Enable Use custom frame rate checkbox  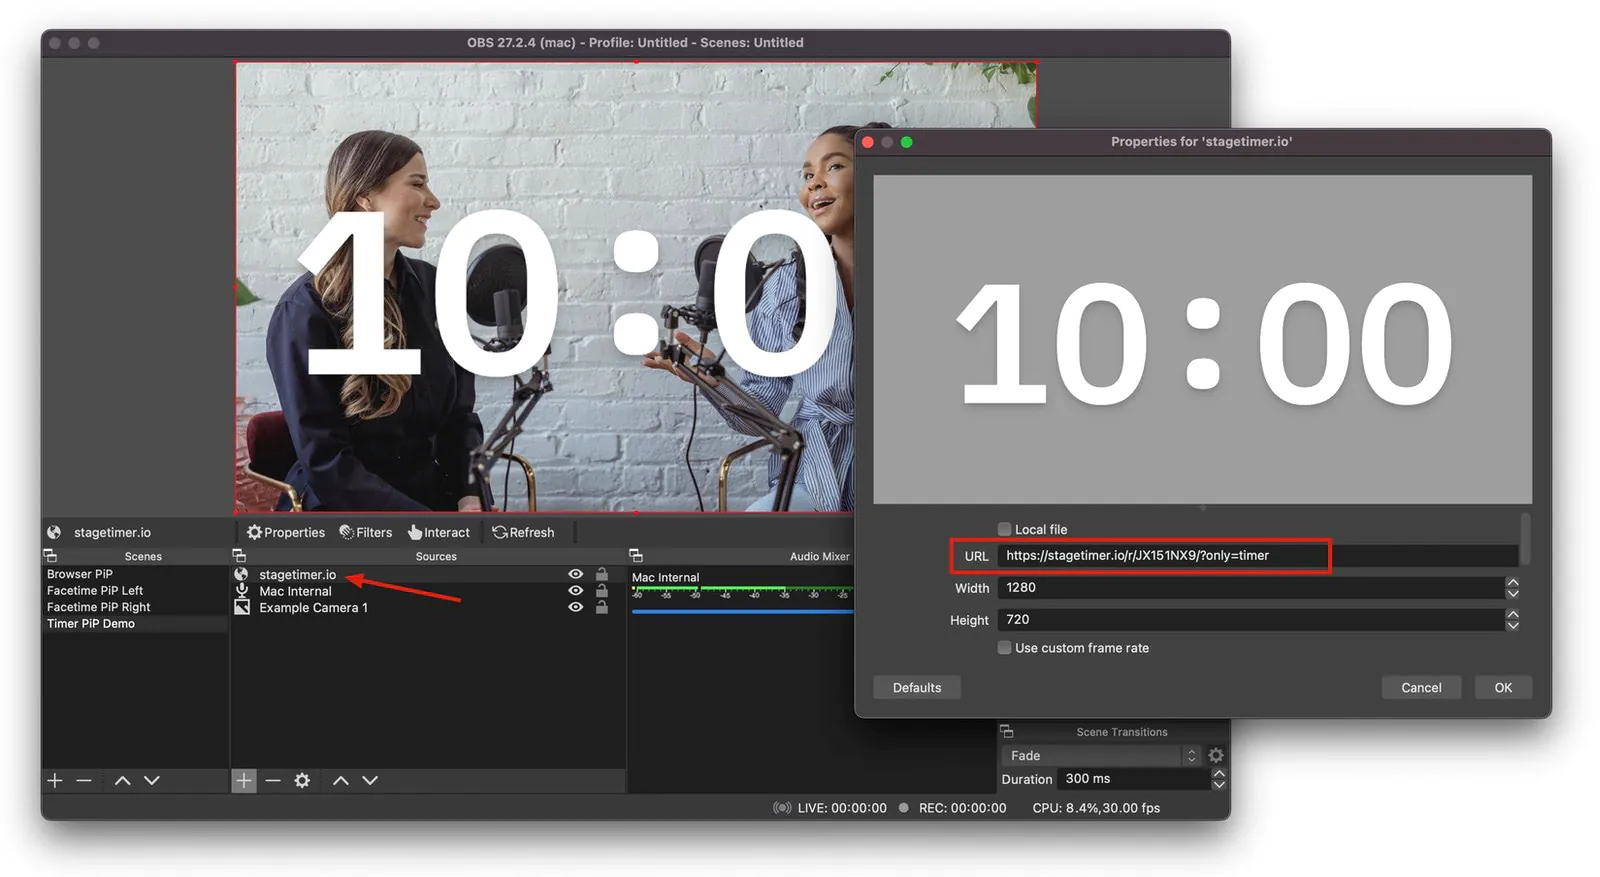click(x=1004, y=648)
